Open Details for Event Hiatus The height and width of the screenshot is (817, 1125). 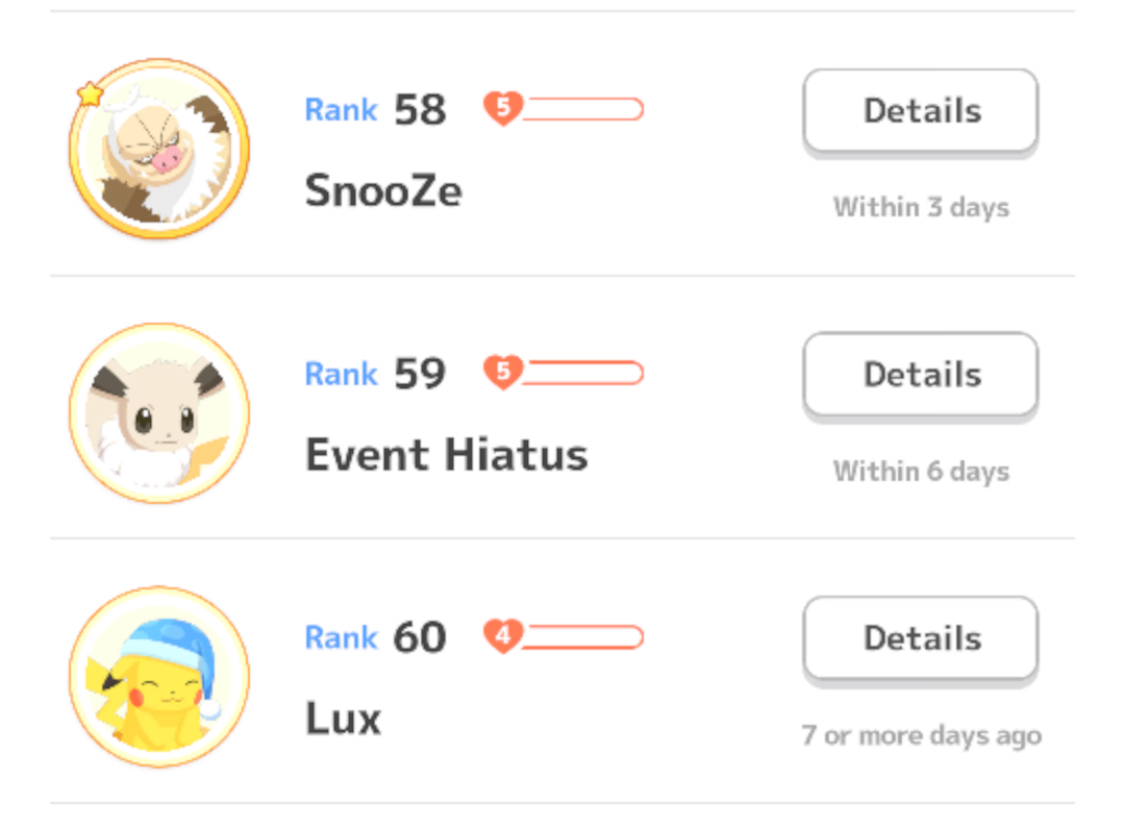click(921, 374)
